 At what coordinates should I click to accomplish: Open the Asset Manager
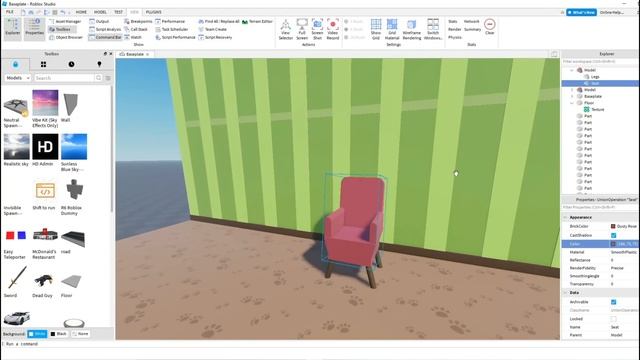pos(65,21)
